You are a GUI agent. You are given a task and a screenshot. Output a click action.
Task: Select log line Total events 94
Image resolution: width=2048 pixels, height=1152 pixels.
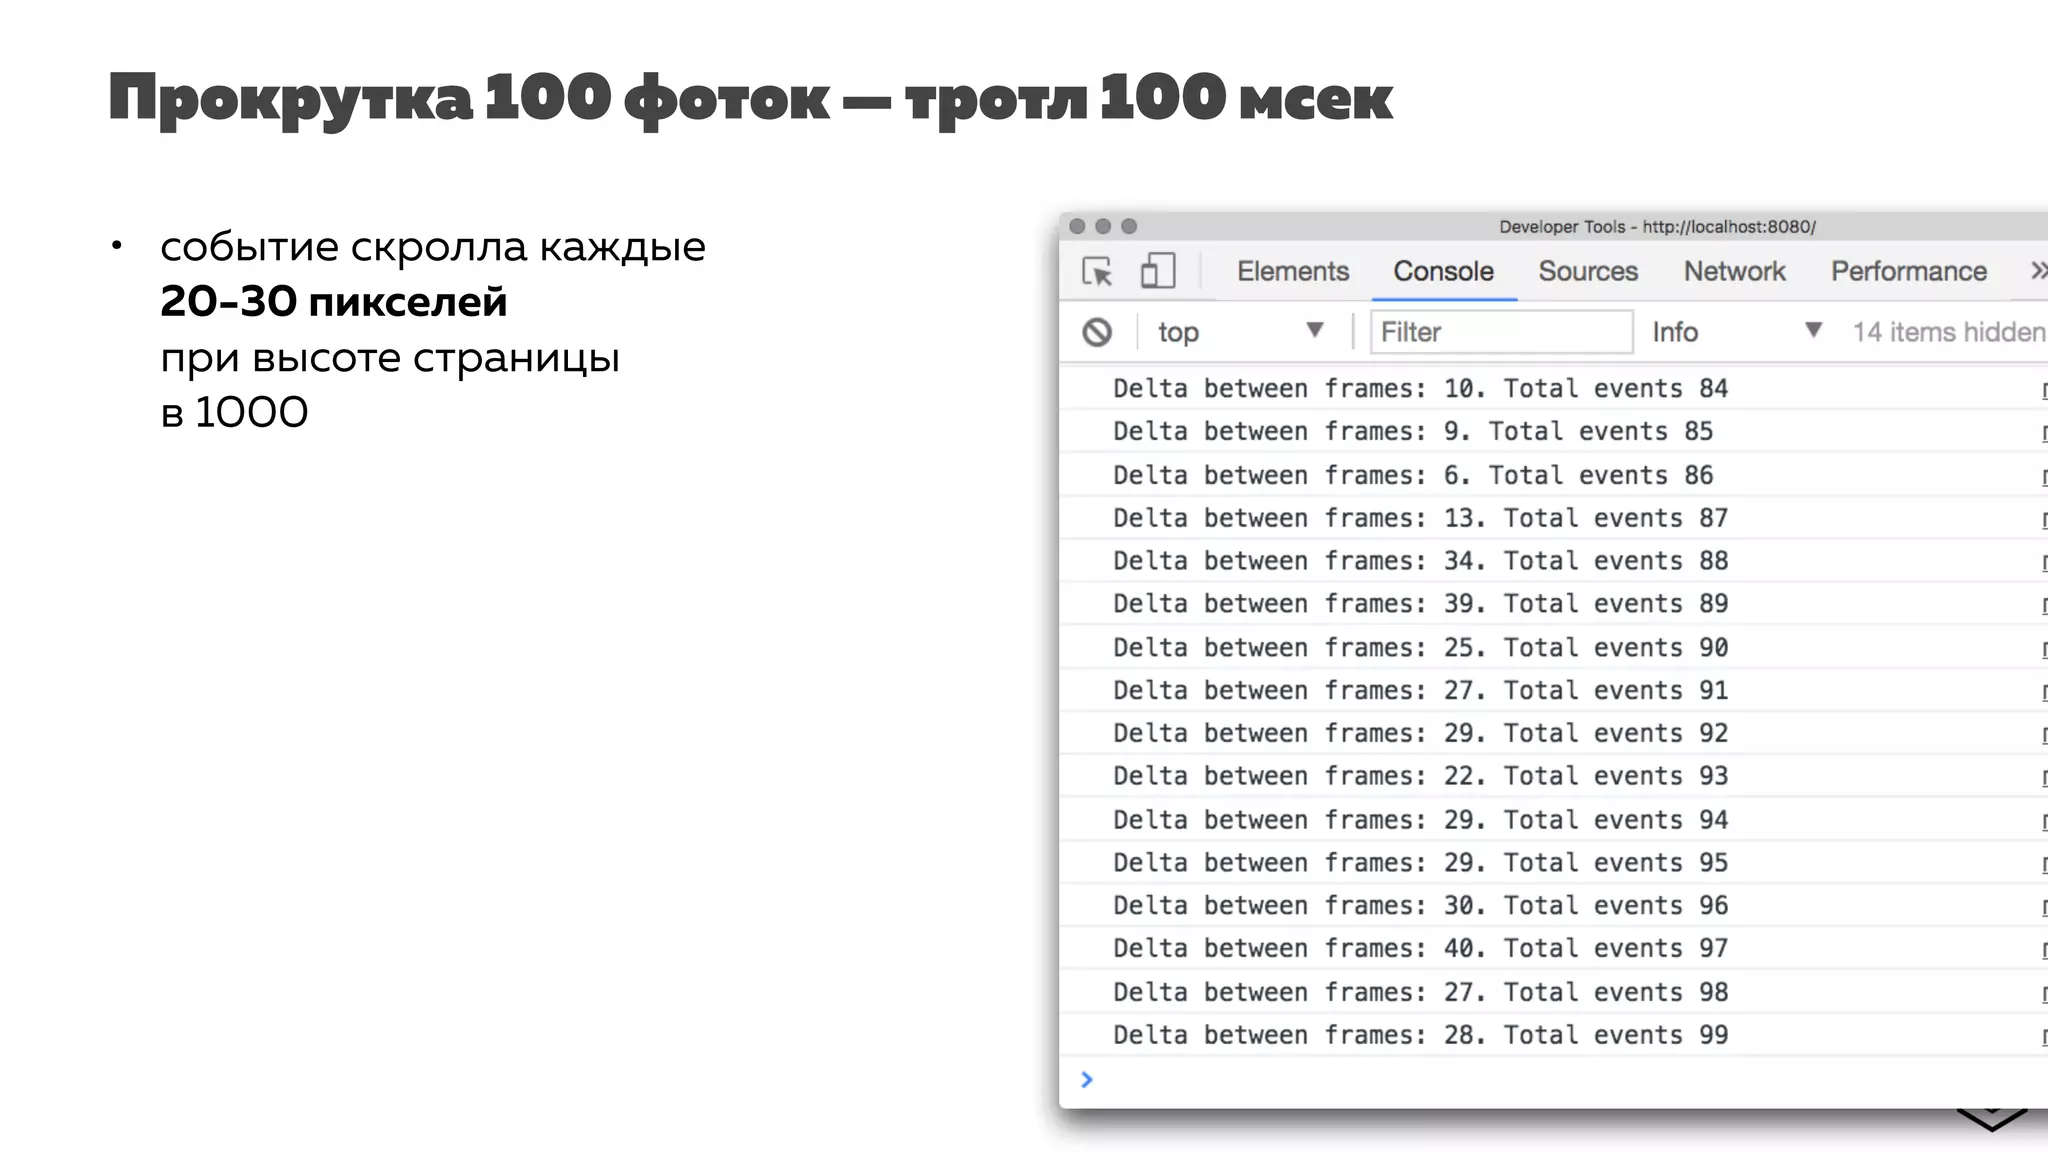pos(1552,820)
